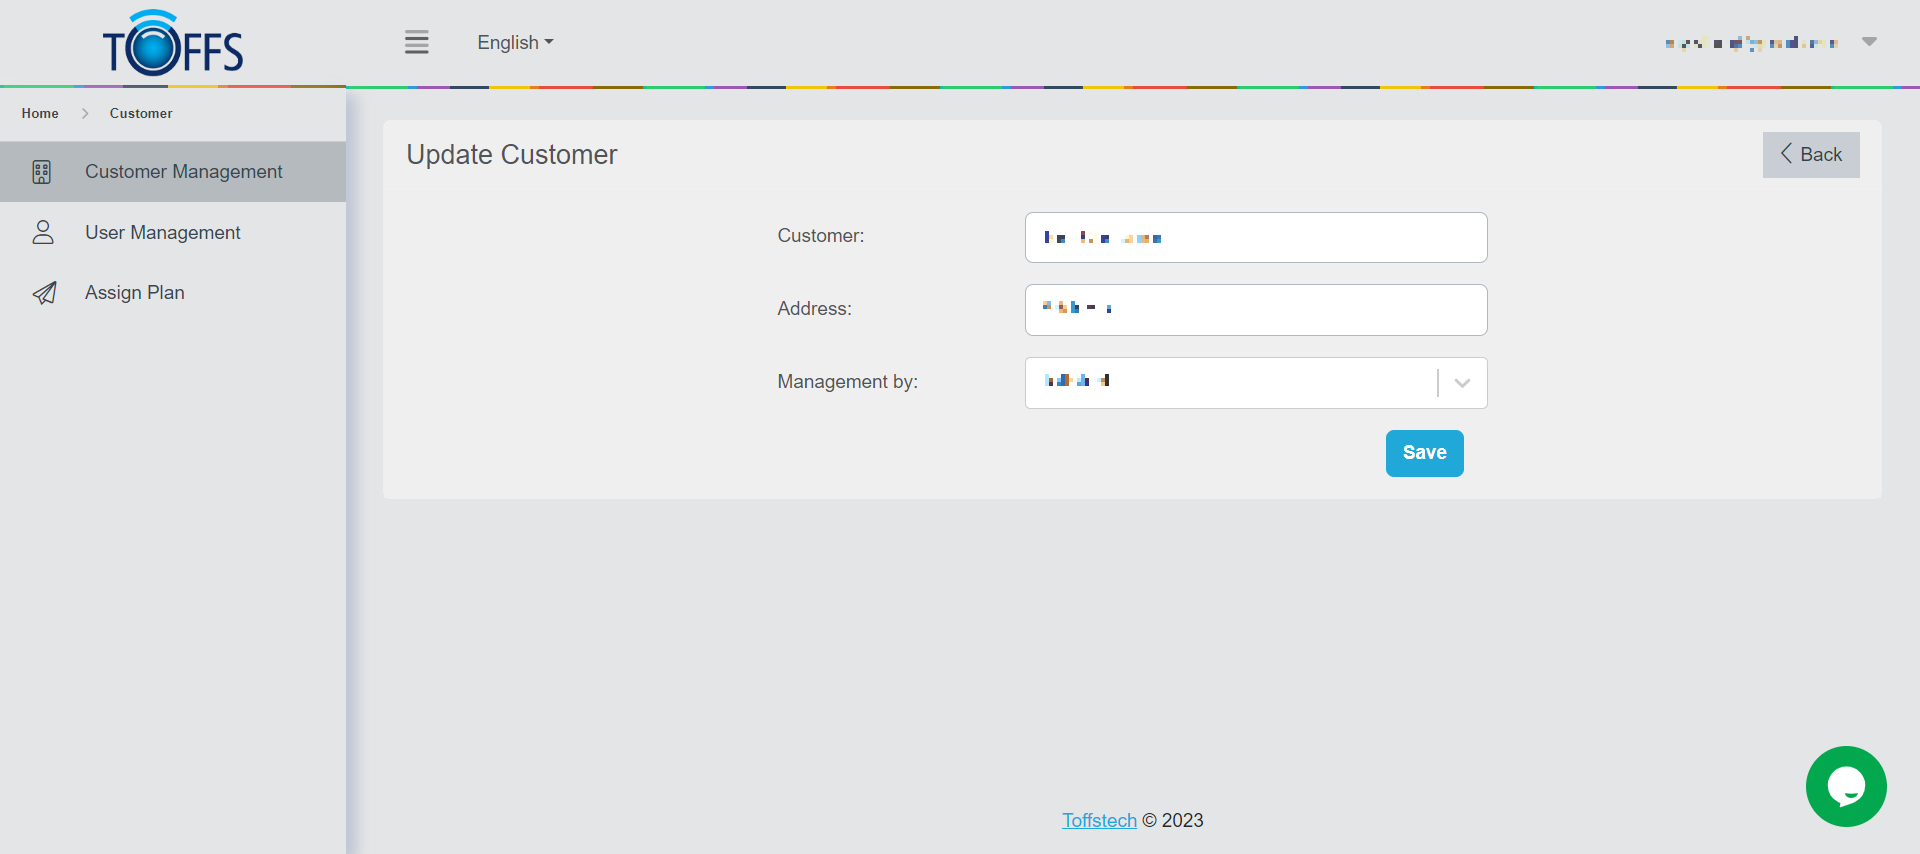Click the TOFFS logo
Viewport: 1920px width, 854px height.
click(173, 44)
